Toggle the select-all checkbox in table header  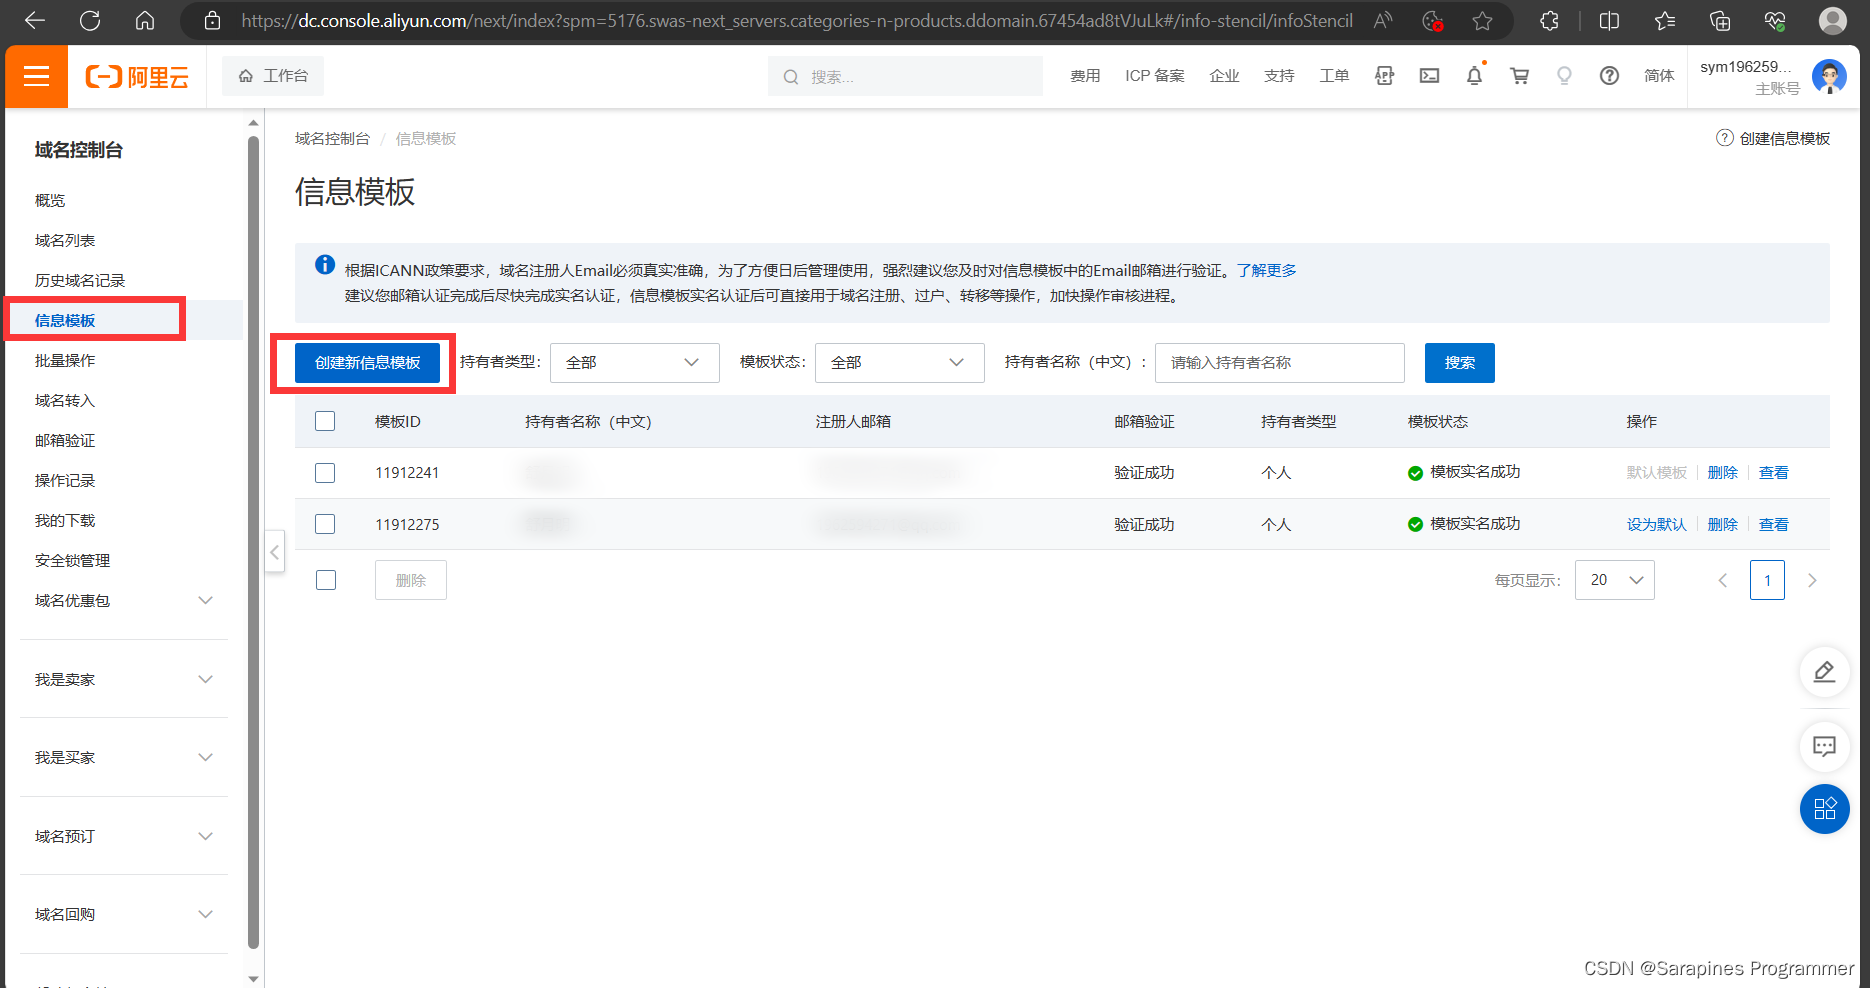point(325,421)
